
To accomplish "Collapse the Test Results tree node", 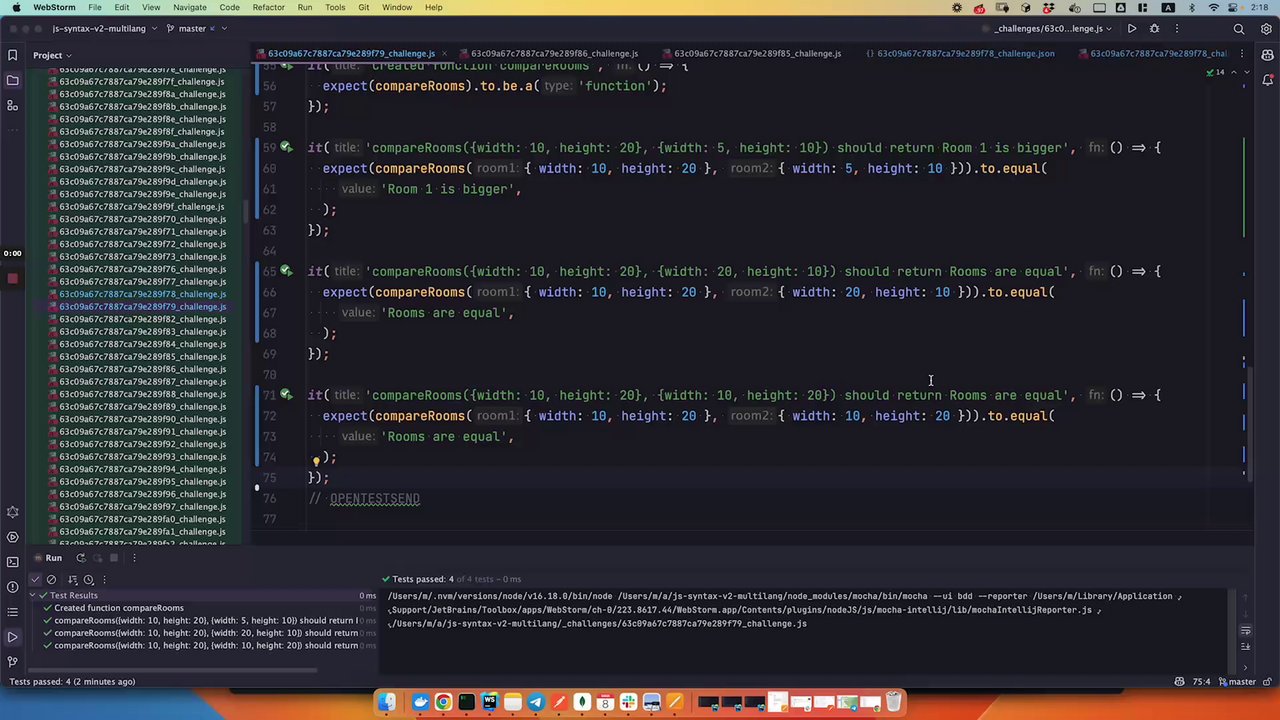I will click(32, 596).
